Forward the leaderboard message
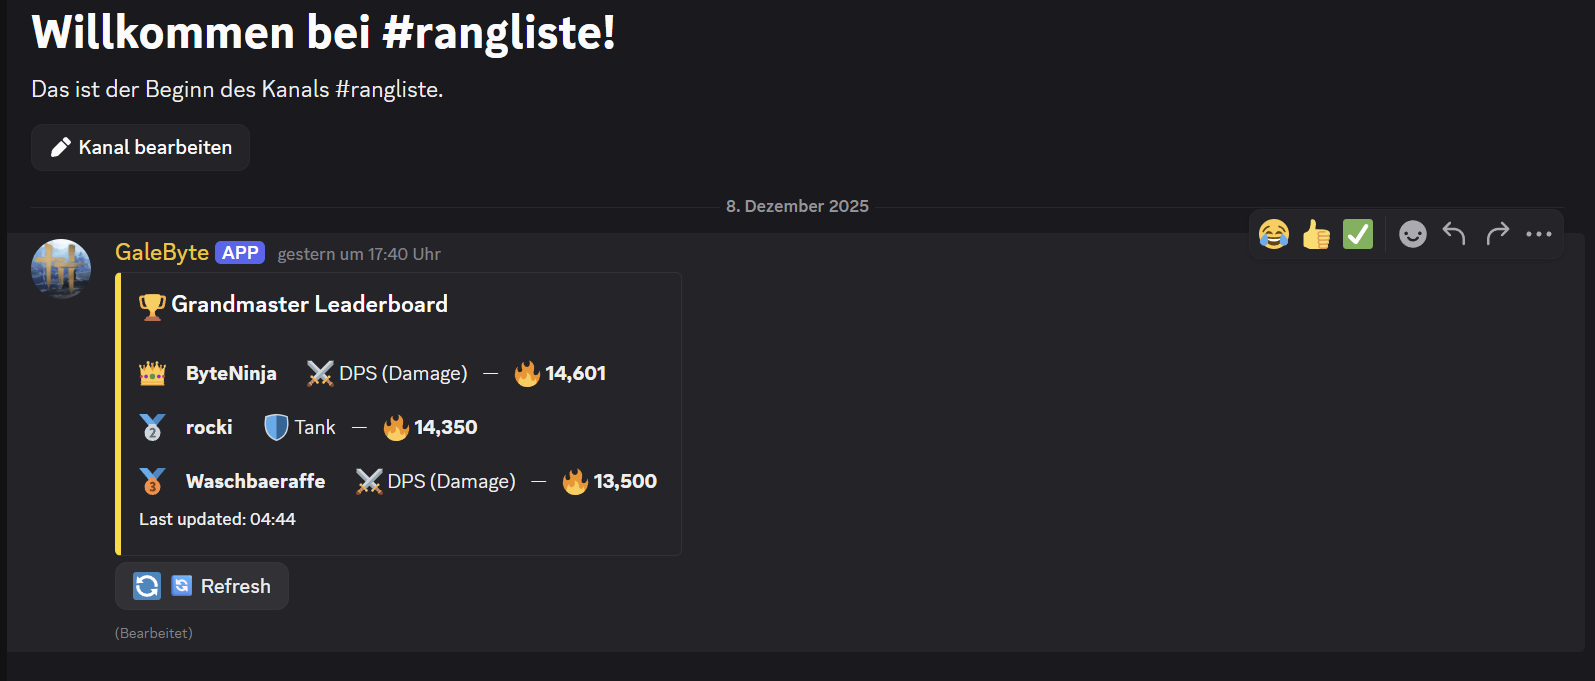Image resolution: width=1595 pixels, height=681 pixels. [1497, 234]
